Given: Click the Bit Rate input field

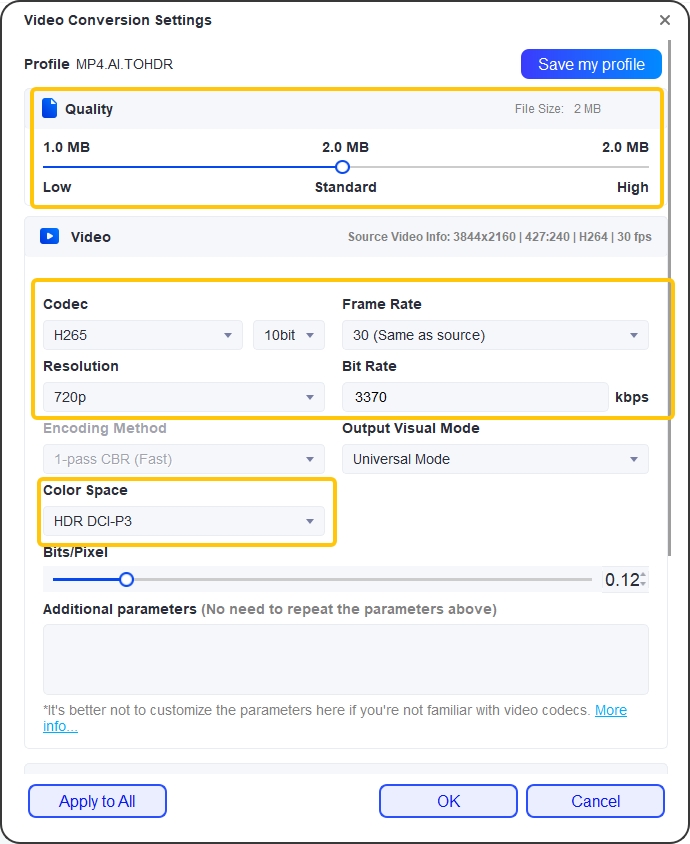Looking at the screenshot, I should click(475, 397).
